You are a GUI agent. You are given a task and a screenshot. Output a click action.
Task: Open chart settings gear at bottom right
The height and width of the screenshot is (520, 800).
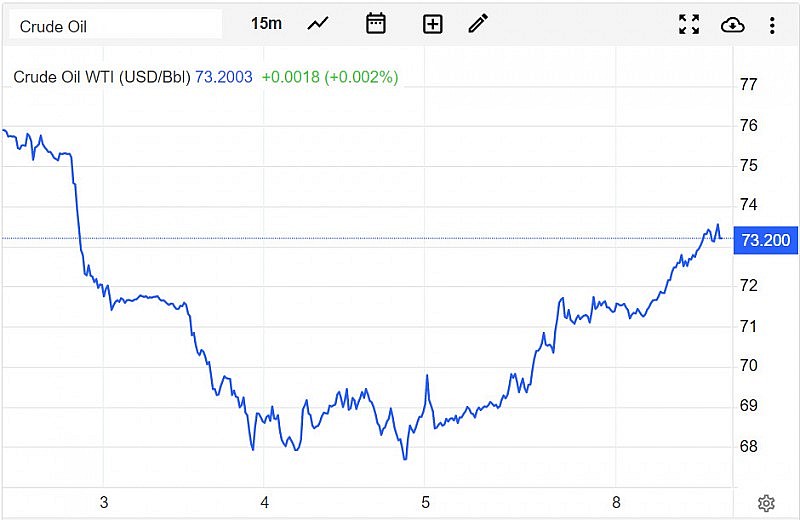766,503
